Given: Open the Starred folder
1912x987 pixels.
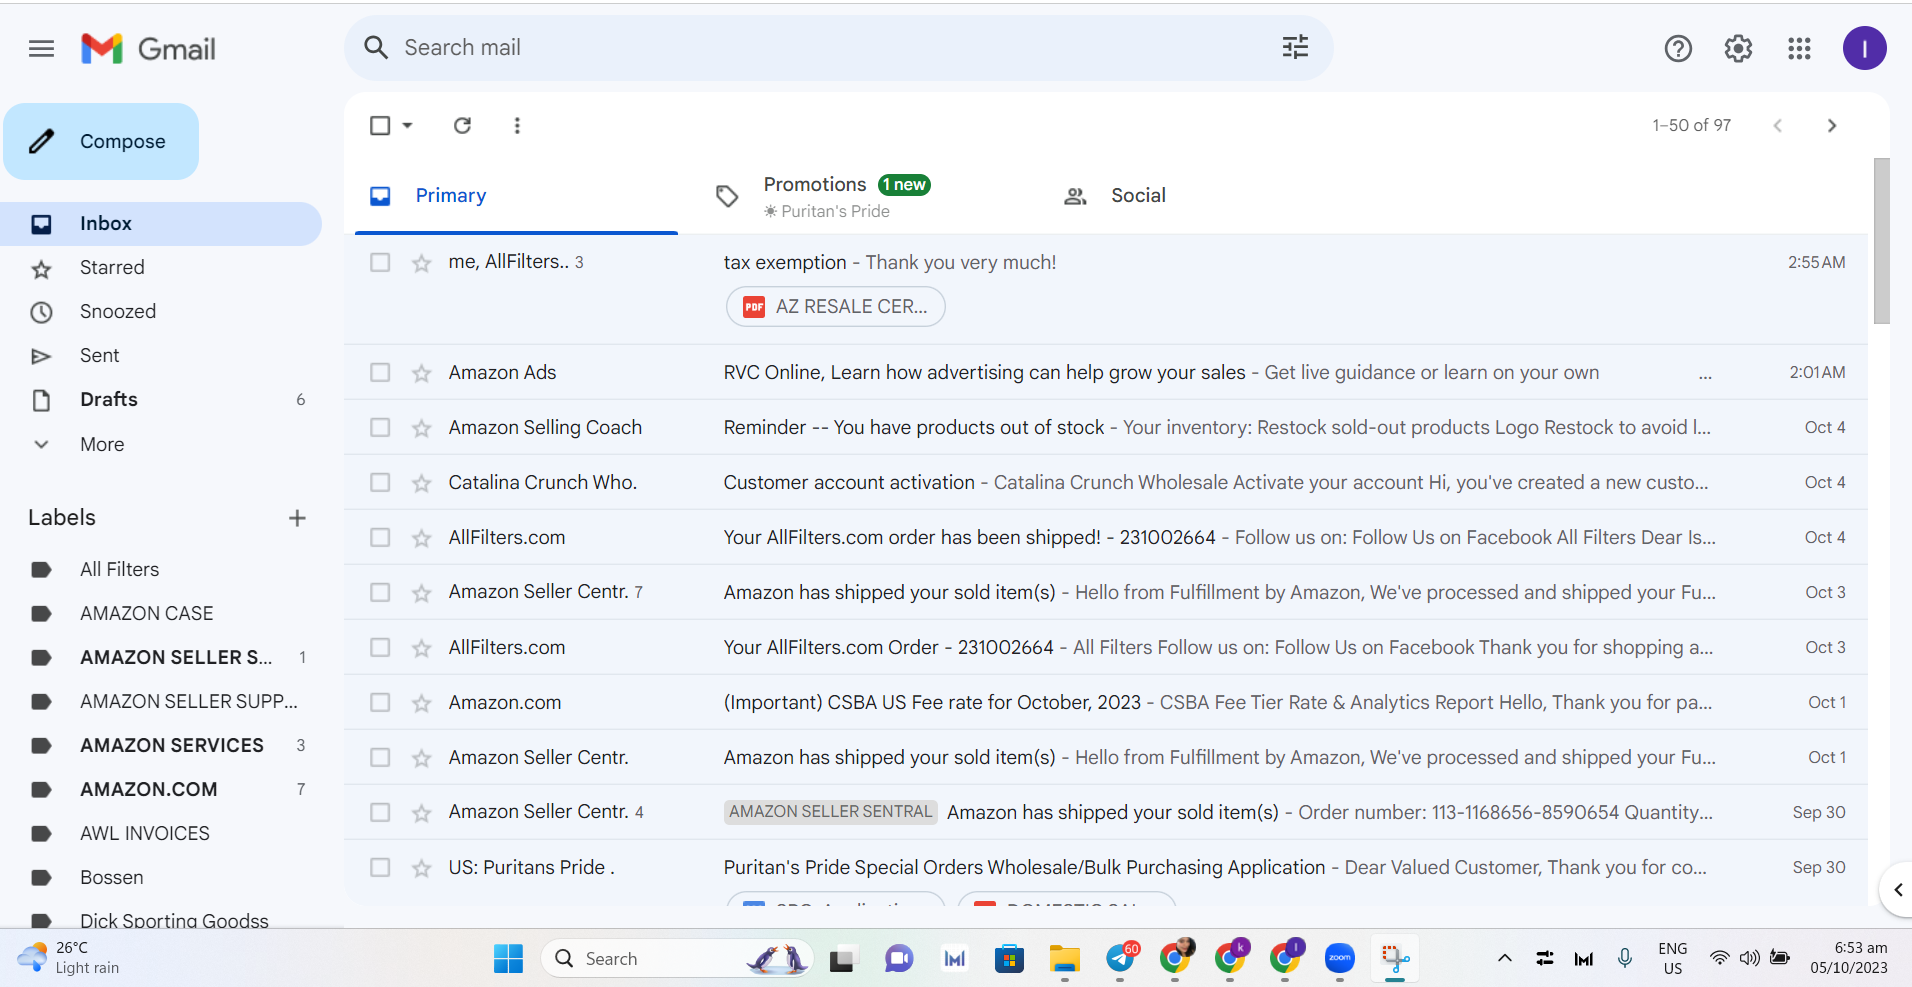Looking at the screenshot, I should pyautogui.click(x=161, y=268).
